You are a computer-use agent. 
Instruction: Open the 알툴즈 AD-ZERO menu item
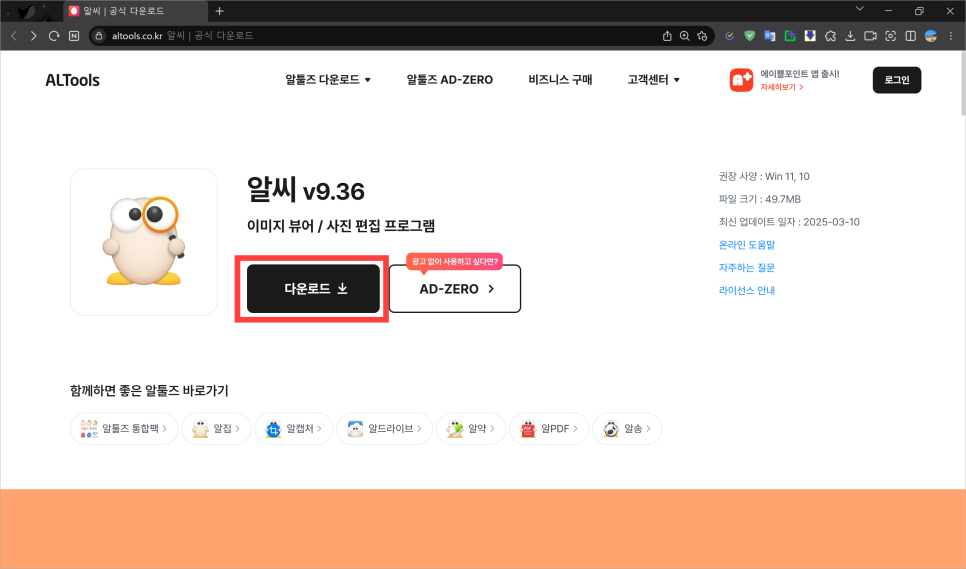click(450, 79)
